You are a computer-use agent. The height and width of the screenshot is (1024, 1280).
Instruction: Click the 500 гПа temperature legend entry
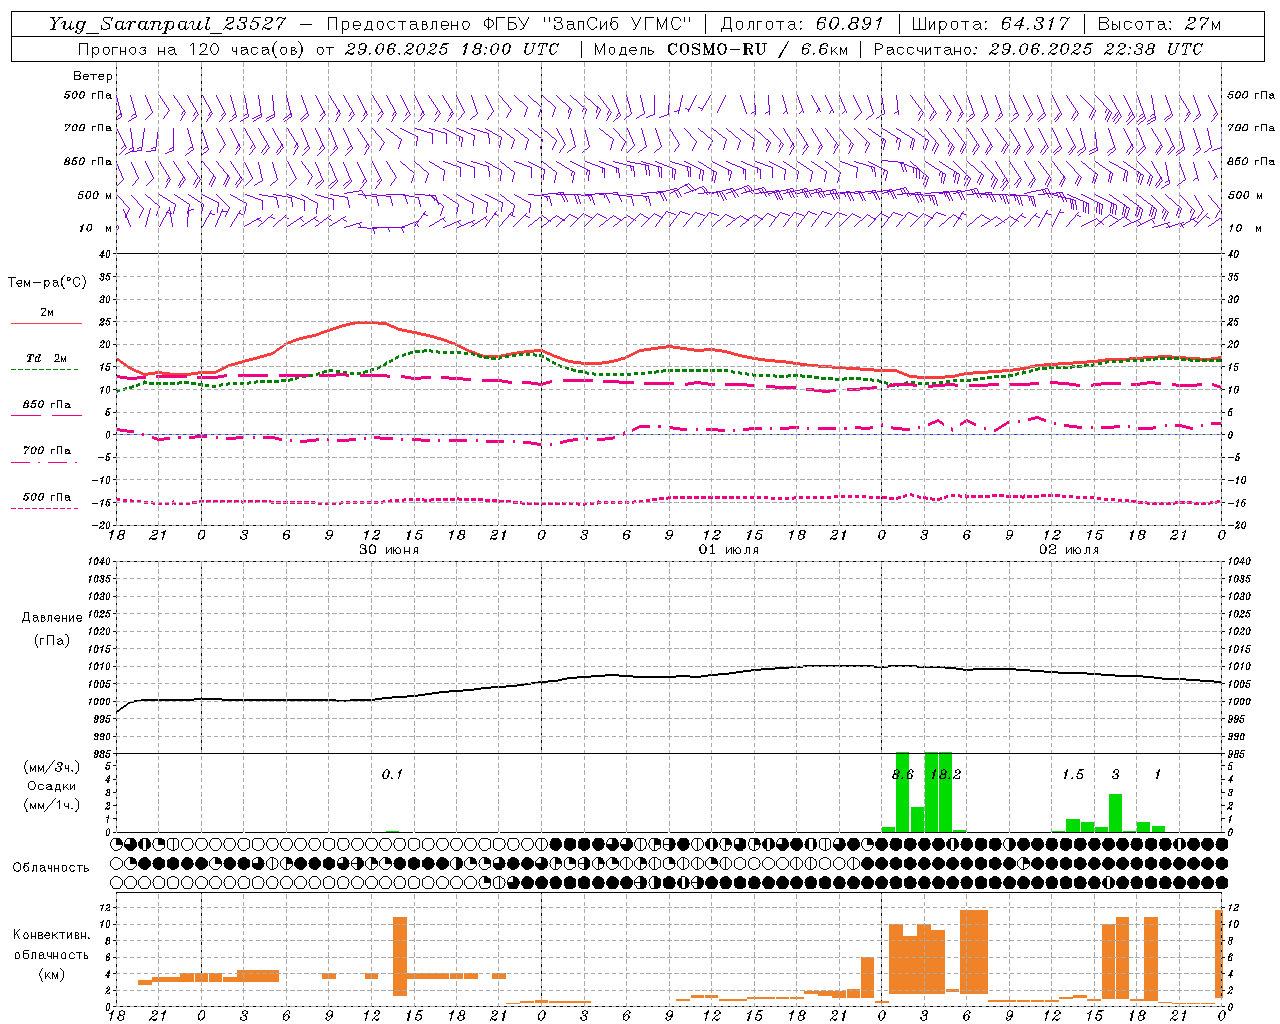point(46,501)
